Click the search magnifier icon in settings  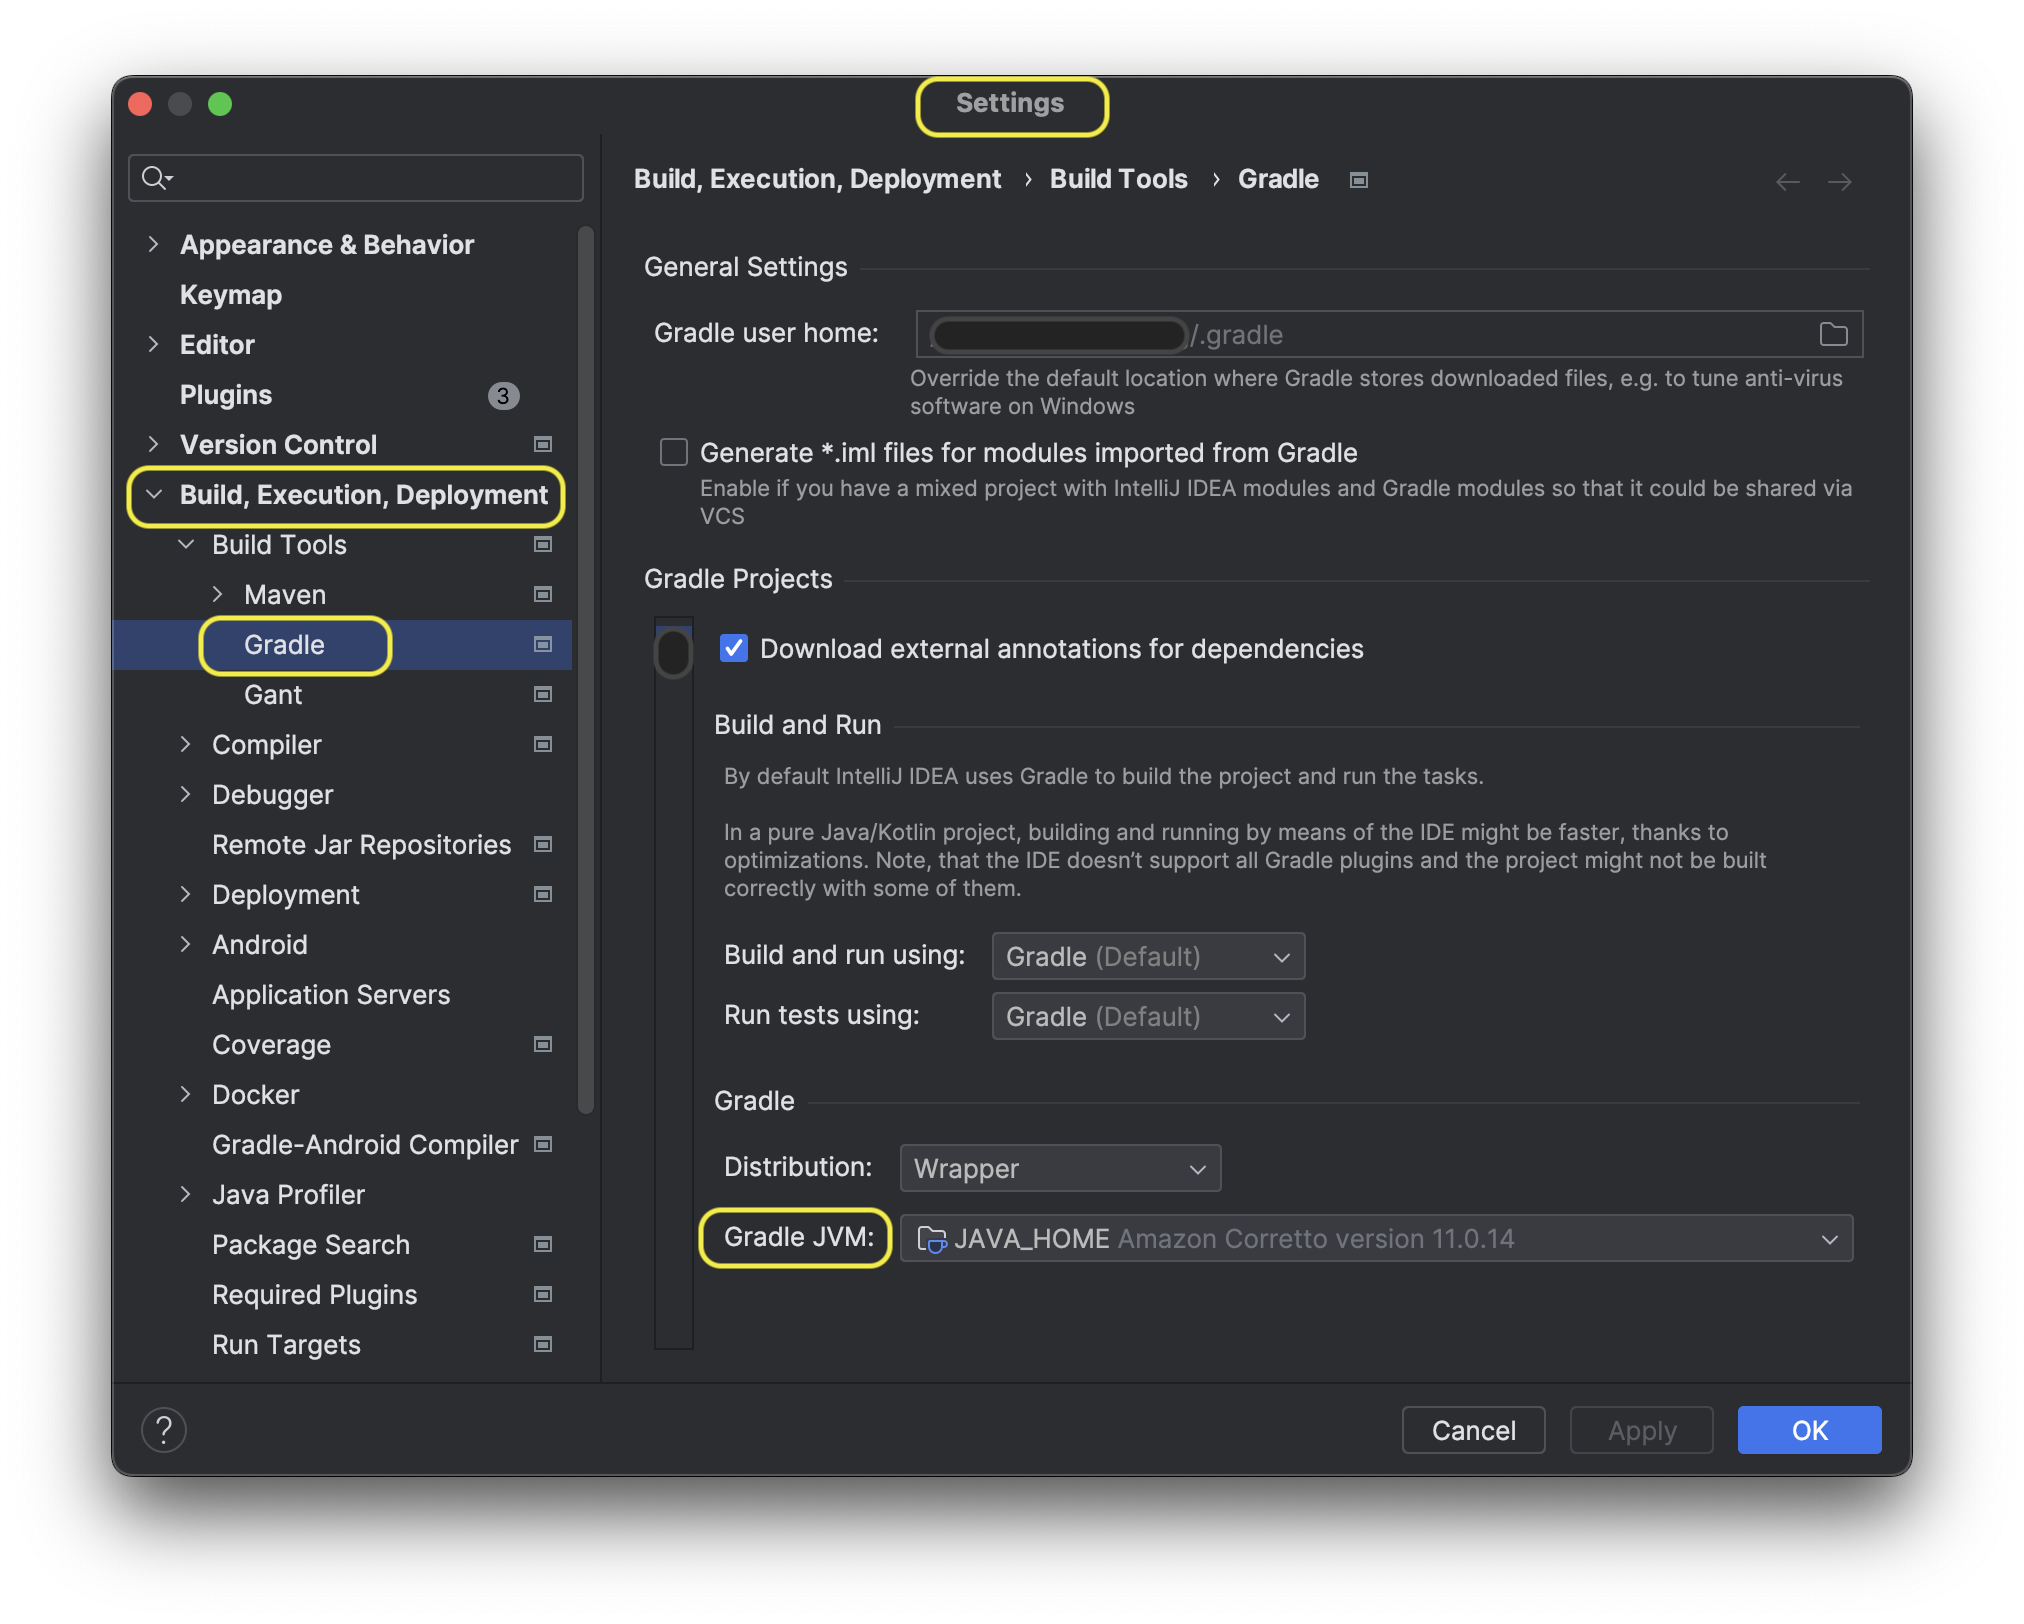coord(155,178)
